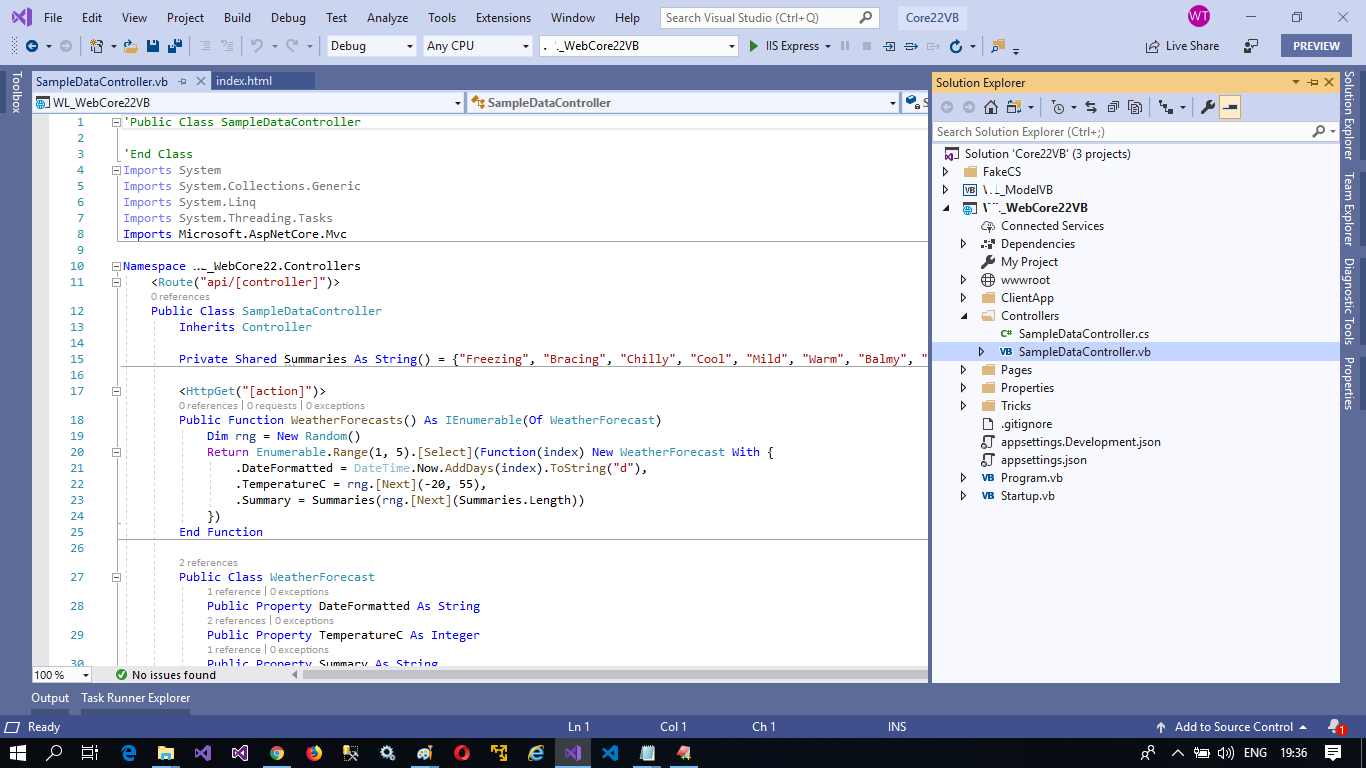Click the Navigate Backward arrow icon

tap(32, 46)
